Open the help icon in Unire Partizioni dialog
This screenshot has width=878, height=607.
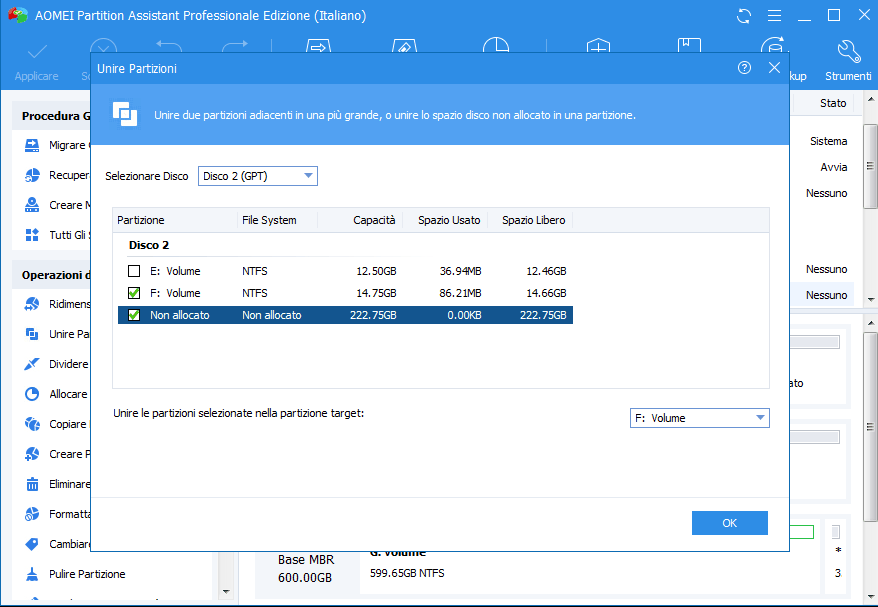coord(744,68)
